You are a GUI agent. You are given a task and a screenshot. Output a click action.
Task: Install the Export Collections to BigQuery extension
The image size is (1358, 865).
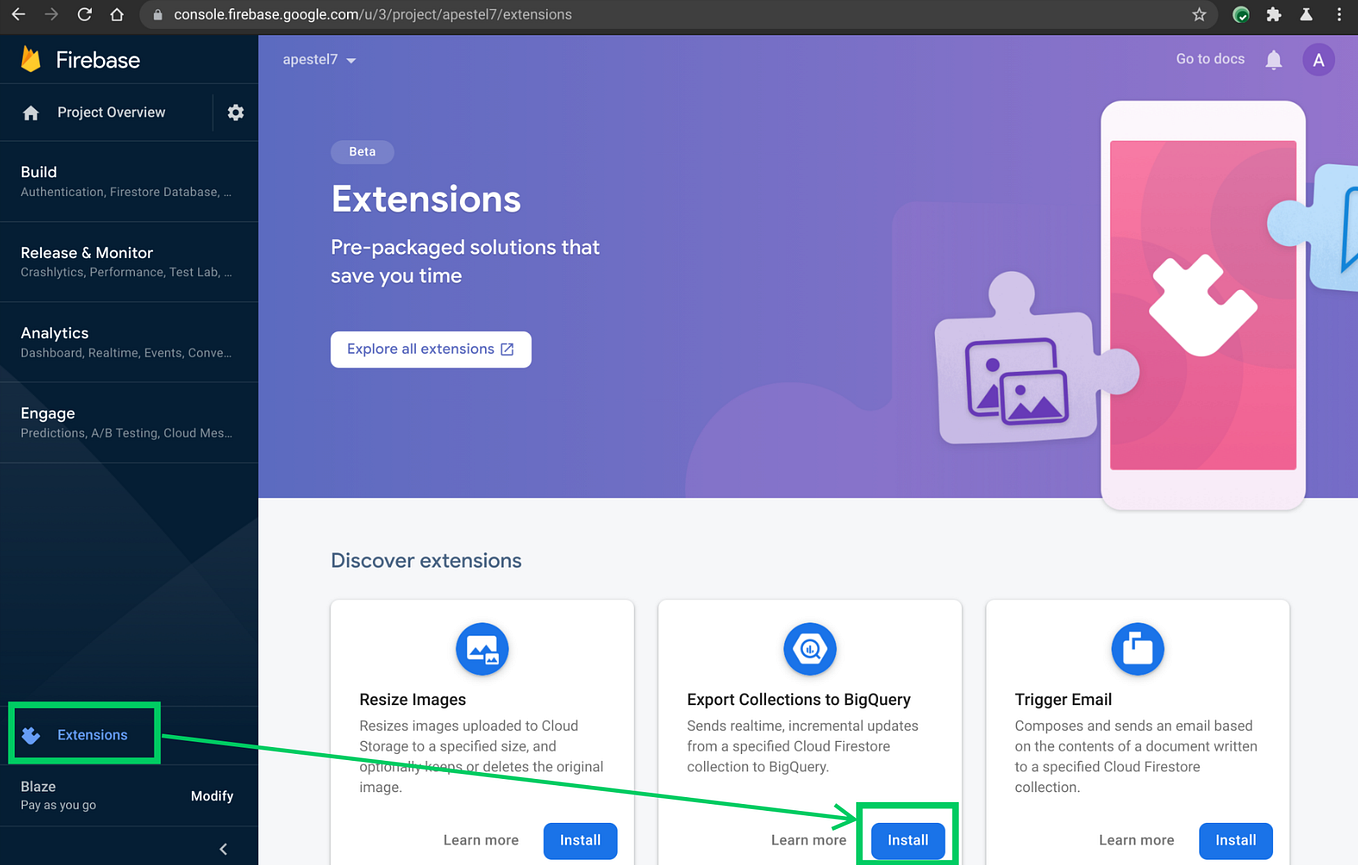[907, 840]
